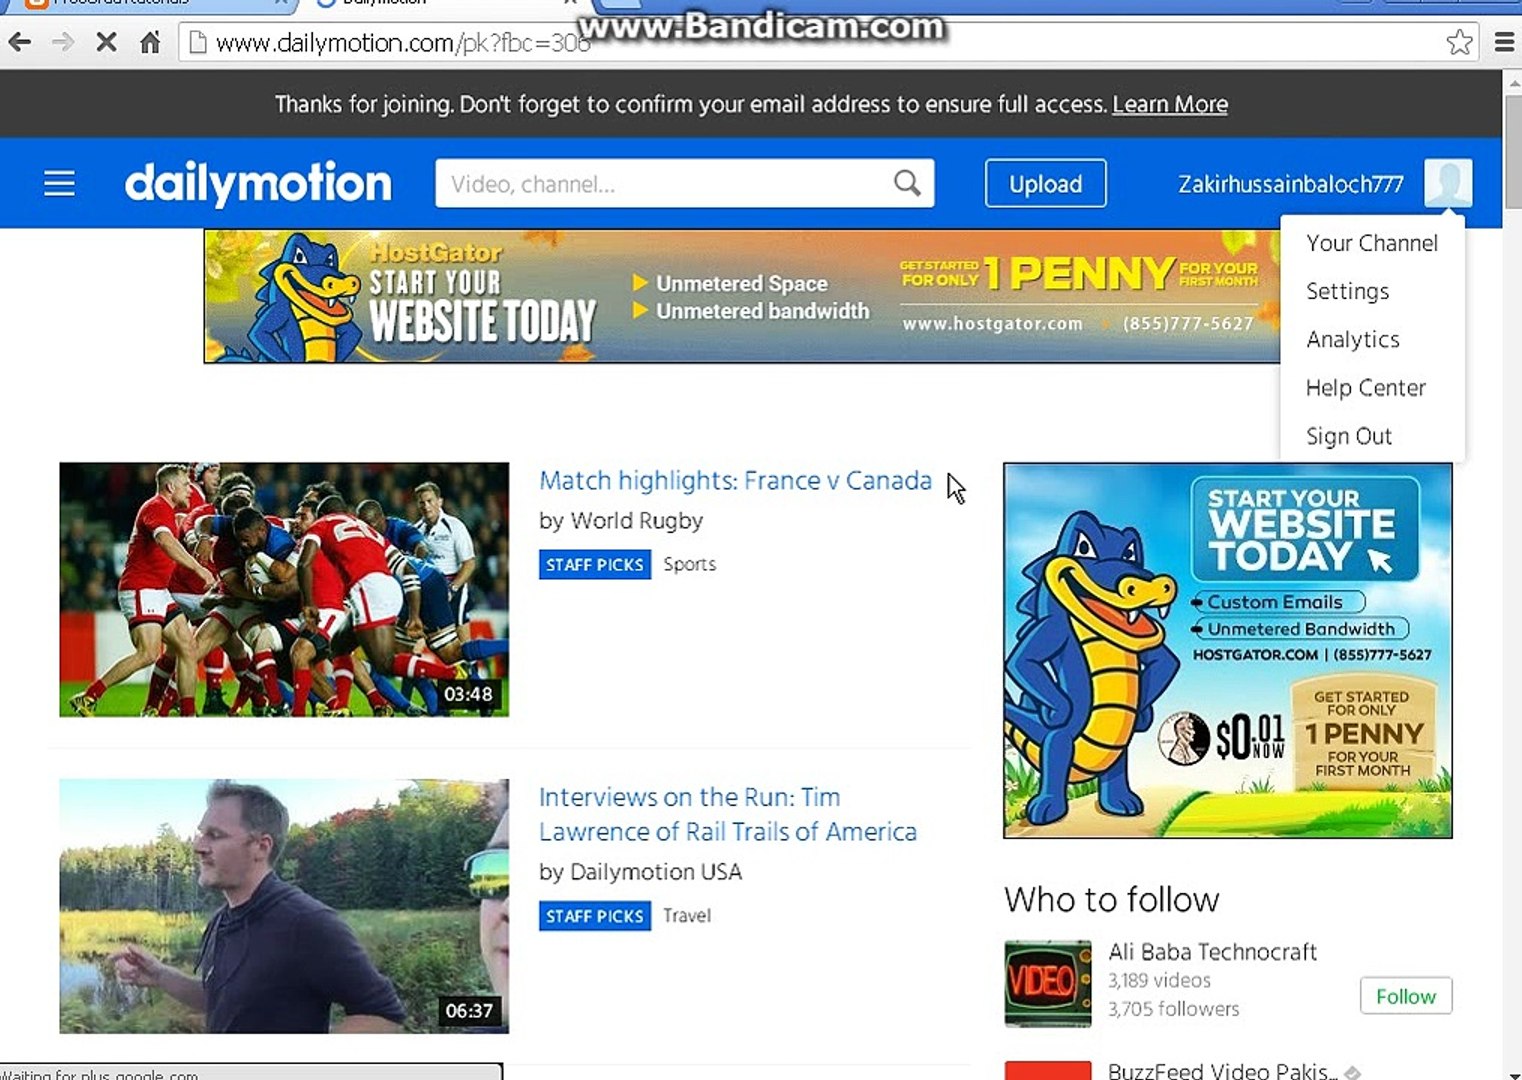Click the HostGator top banner ad
Screen dimensions: 1522x1080
point(742,296)
